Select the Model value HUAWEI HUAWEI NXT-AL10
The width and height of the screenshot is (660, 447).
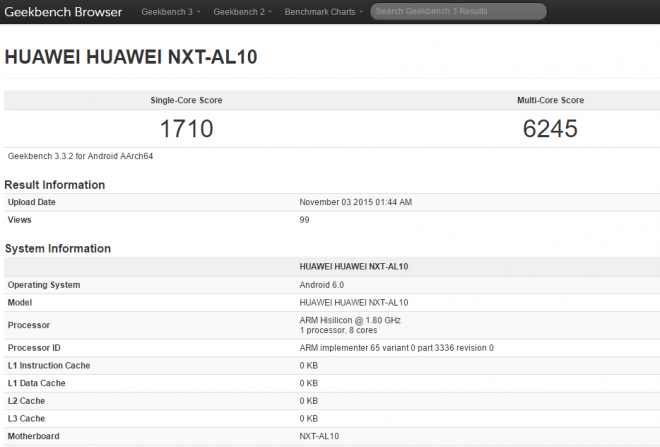pyautogui.click(x=354, y=303)
